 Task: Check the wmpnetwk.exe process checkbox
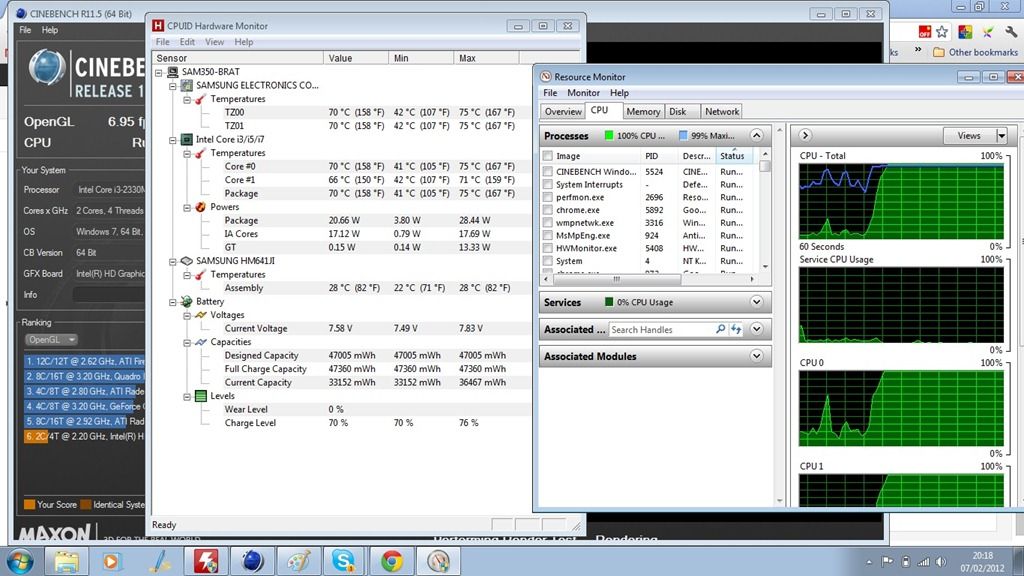[x=548, y=223]
